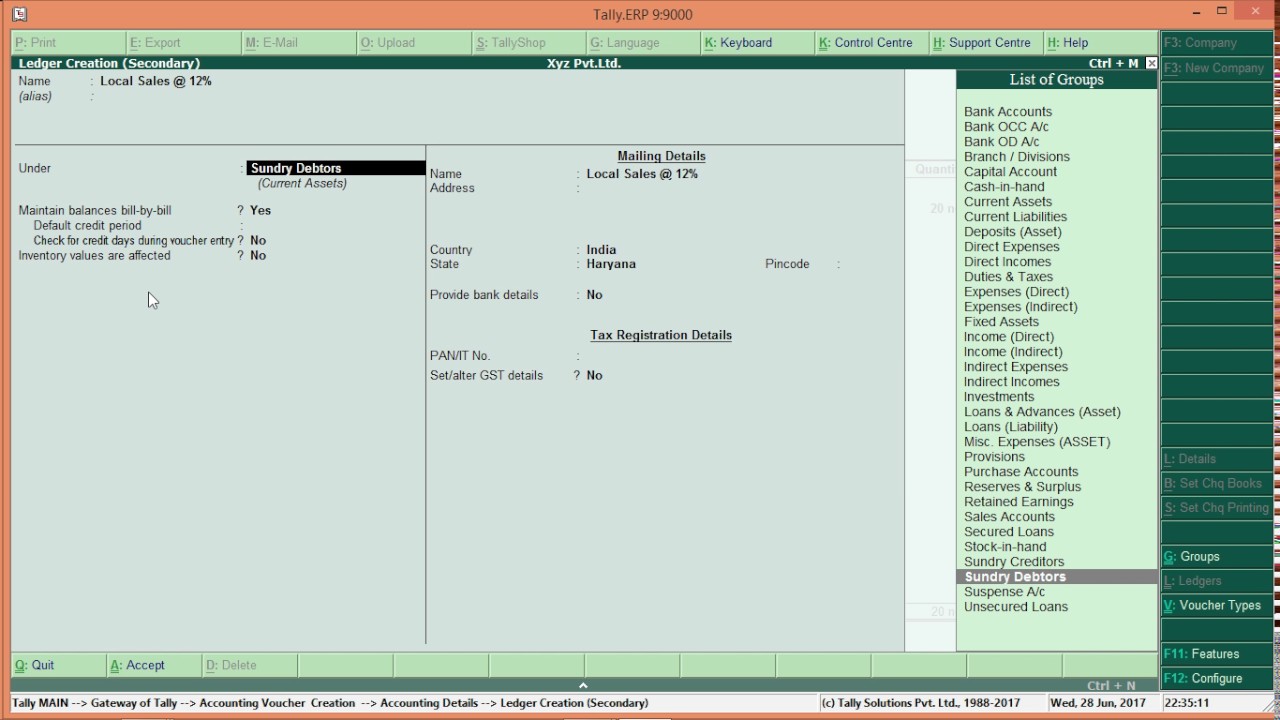Image resolution: width=1280 pixels, height=720 pixels.
Task: Select Loans & Advances (Asset) group
Action: pos(1042,412)
